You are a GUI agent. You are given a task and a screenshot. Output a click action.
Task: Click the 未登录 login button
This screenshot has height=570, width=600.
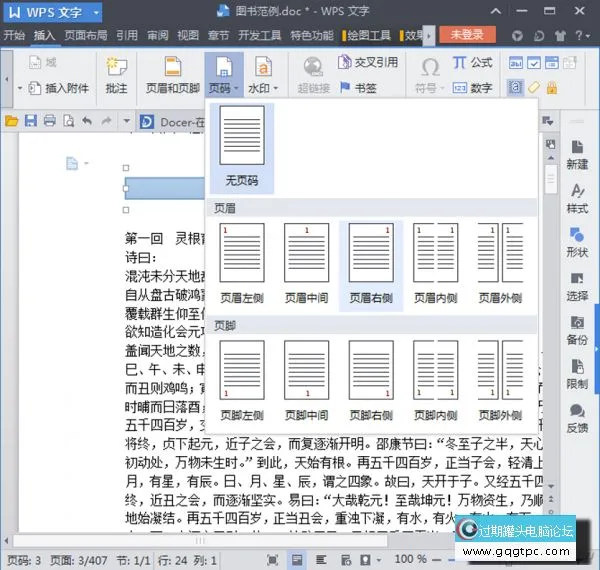pyautogui.click(x=467, y=35)
